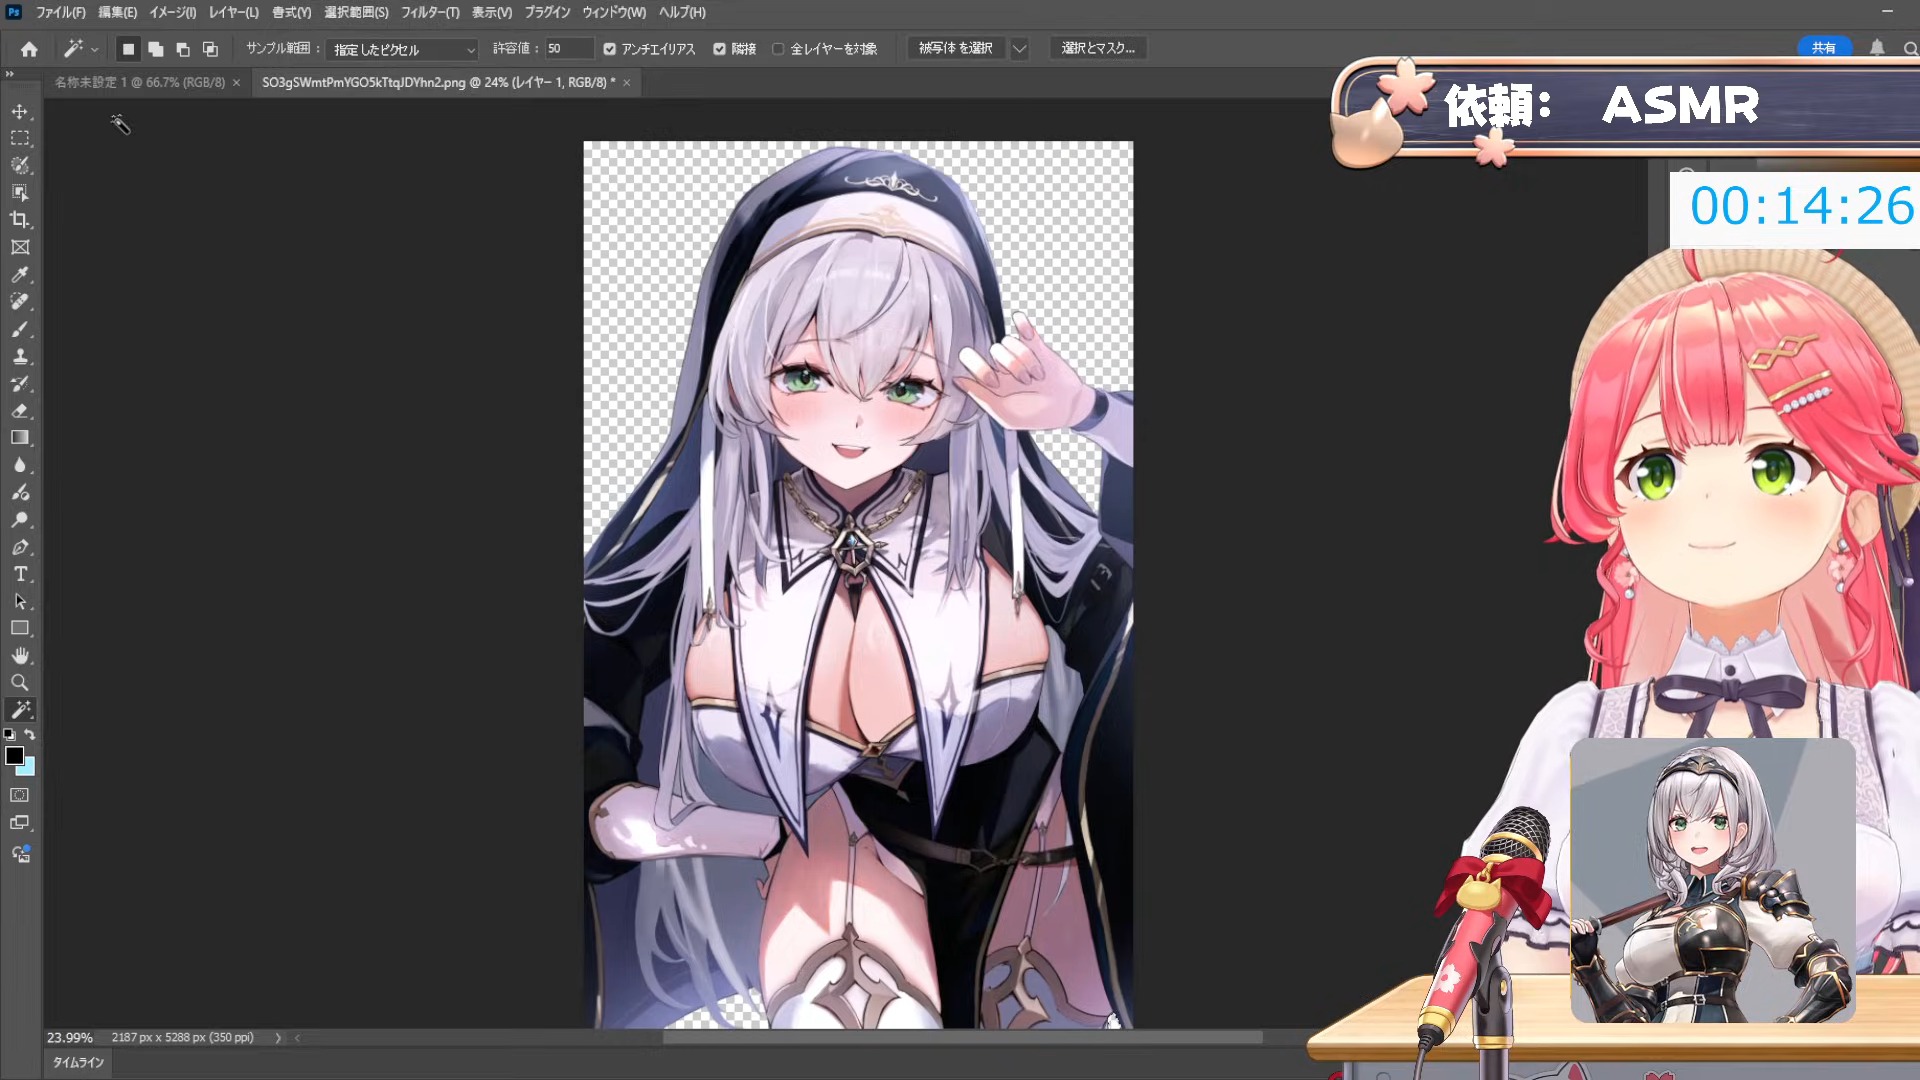
Task: Switch to 名称未設定 1 document tab
Action: tap(140, 82)
